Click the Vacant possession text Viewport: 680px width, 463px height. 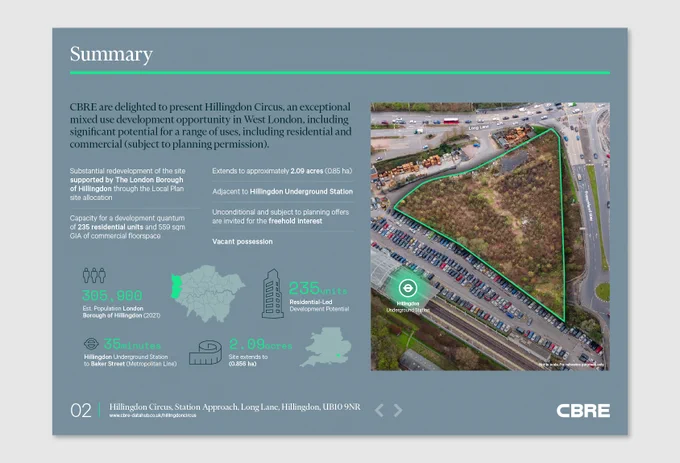(x=242, y=241)
